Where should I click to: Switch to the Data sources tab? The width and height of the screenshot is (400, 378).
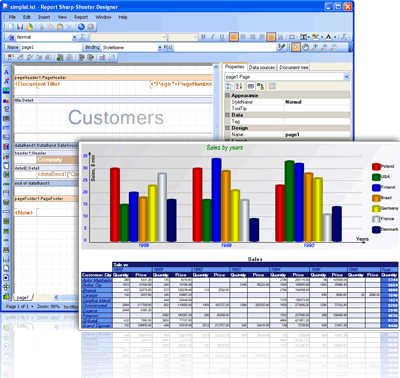coord(262,67)
